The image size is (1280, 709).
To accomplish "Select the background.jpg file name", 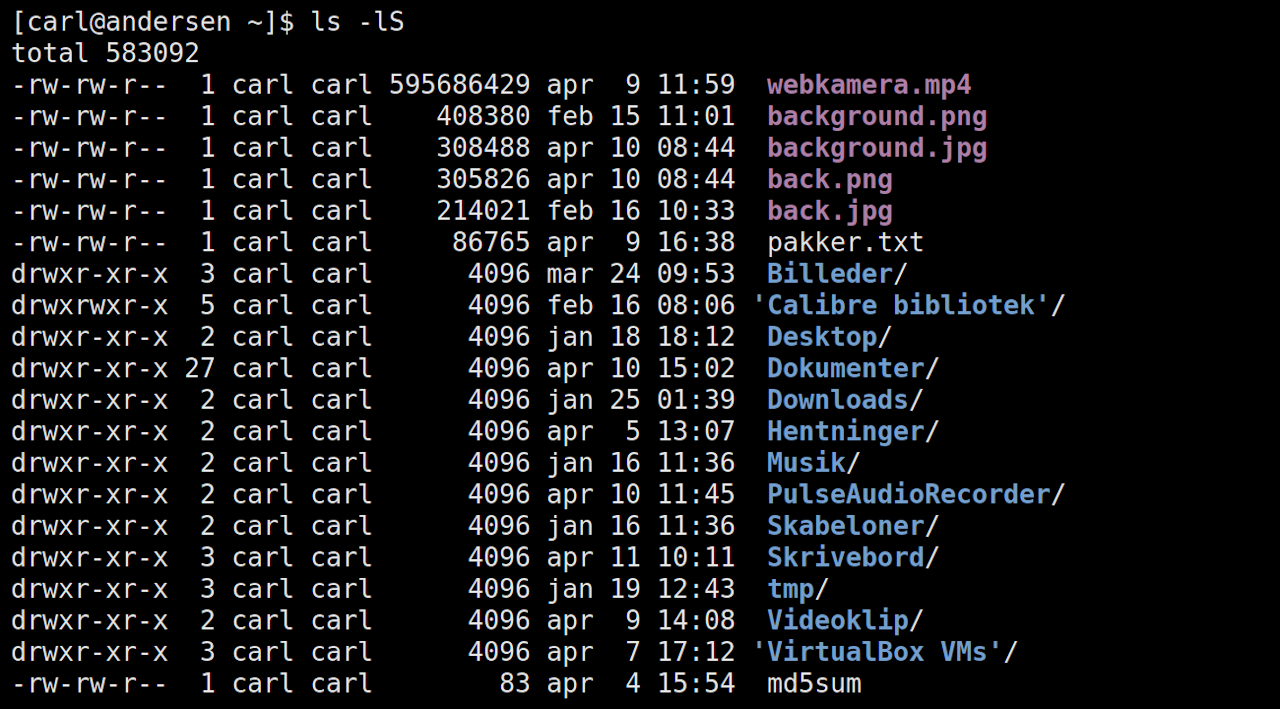I will point(877,148).
